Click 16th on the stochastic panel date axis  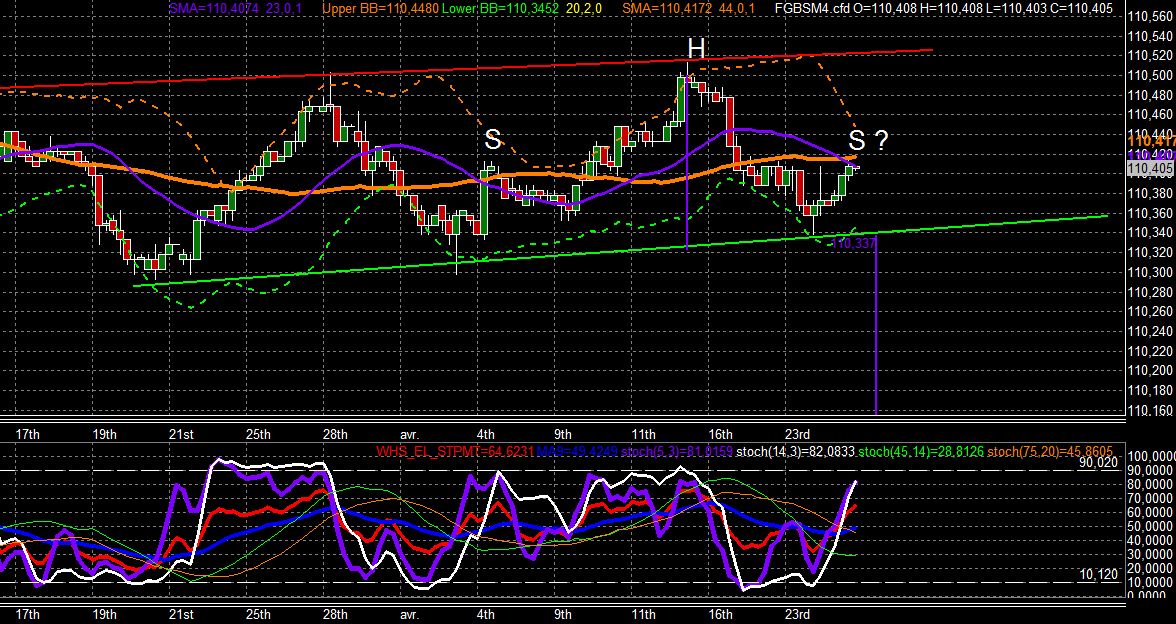(720, 615)
